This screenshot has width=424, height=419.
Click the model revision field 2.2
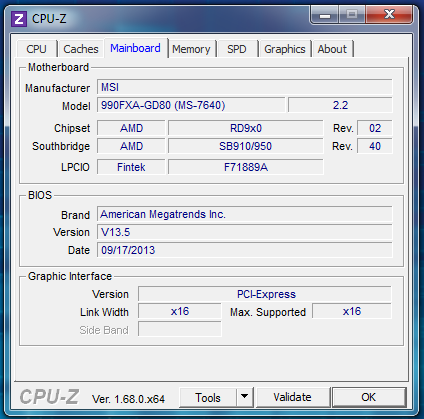[x=340, y=105]
